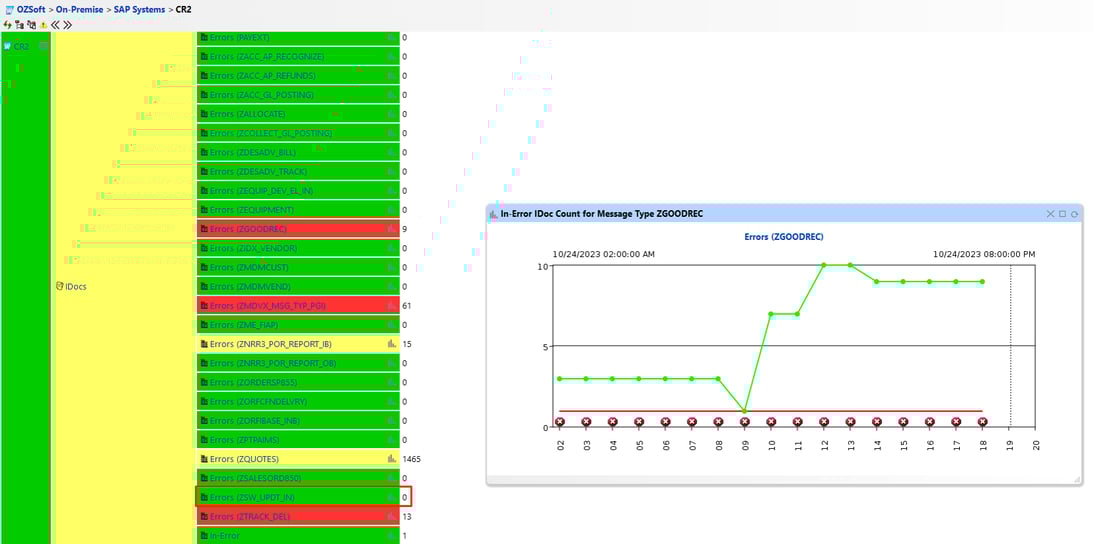The width and height of the screenshot is (1094, 544).
Task: Click the red alert marker at hour 09
Action: click(744, 422)
